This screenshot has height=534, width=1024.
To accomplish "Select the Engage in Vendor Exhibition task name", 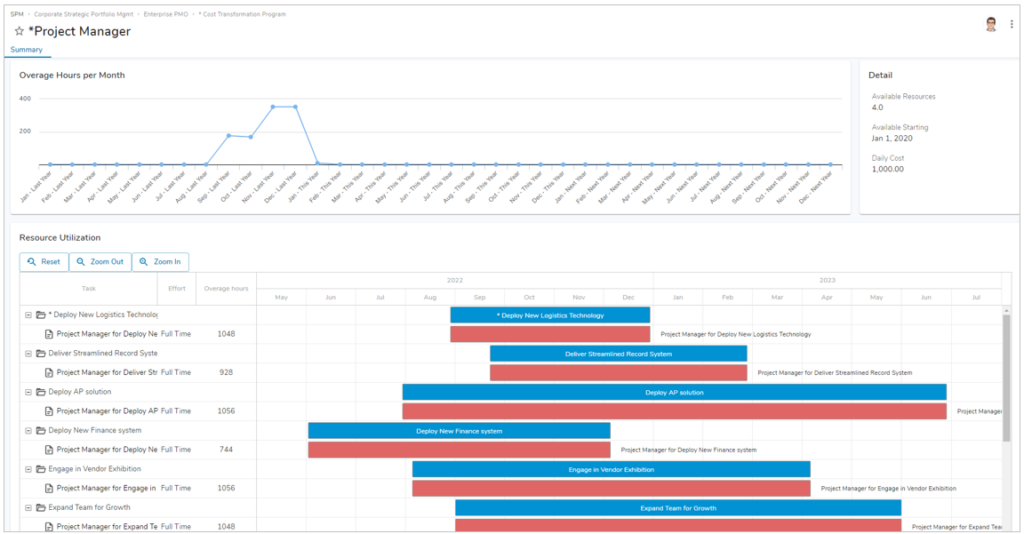I will (x=95, y=469).
